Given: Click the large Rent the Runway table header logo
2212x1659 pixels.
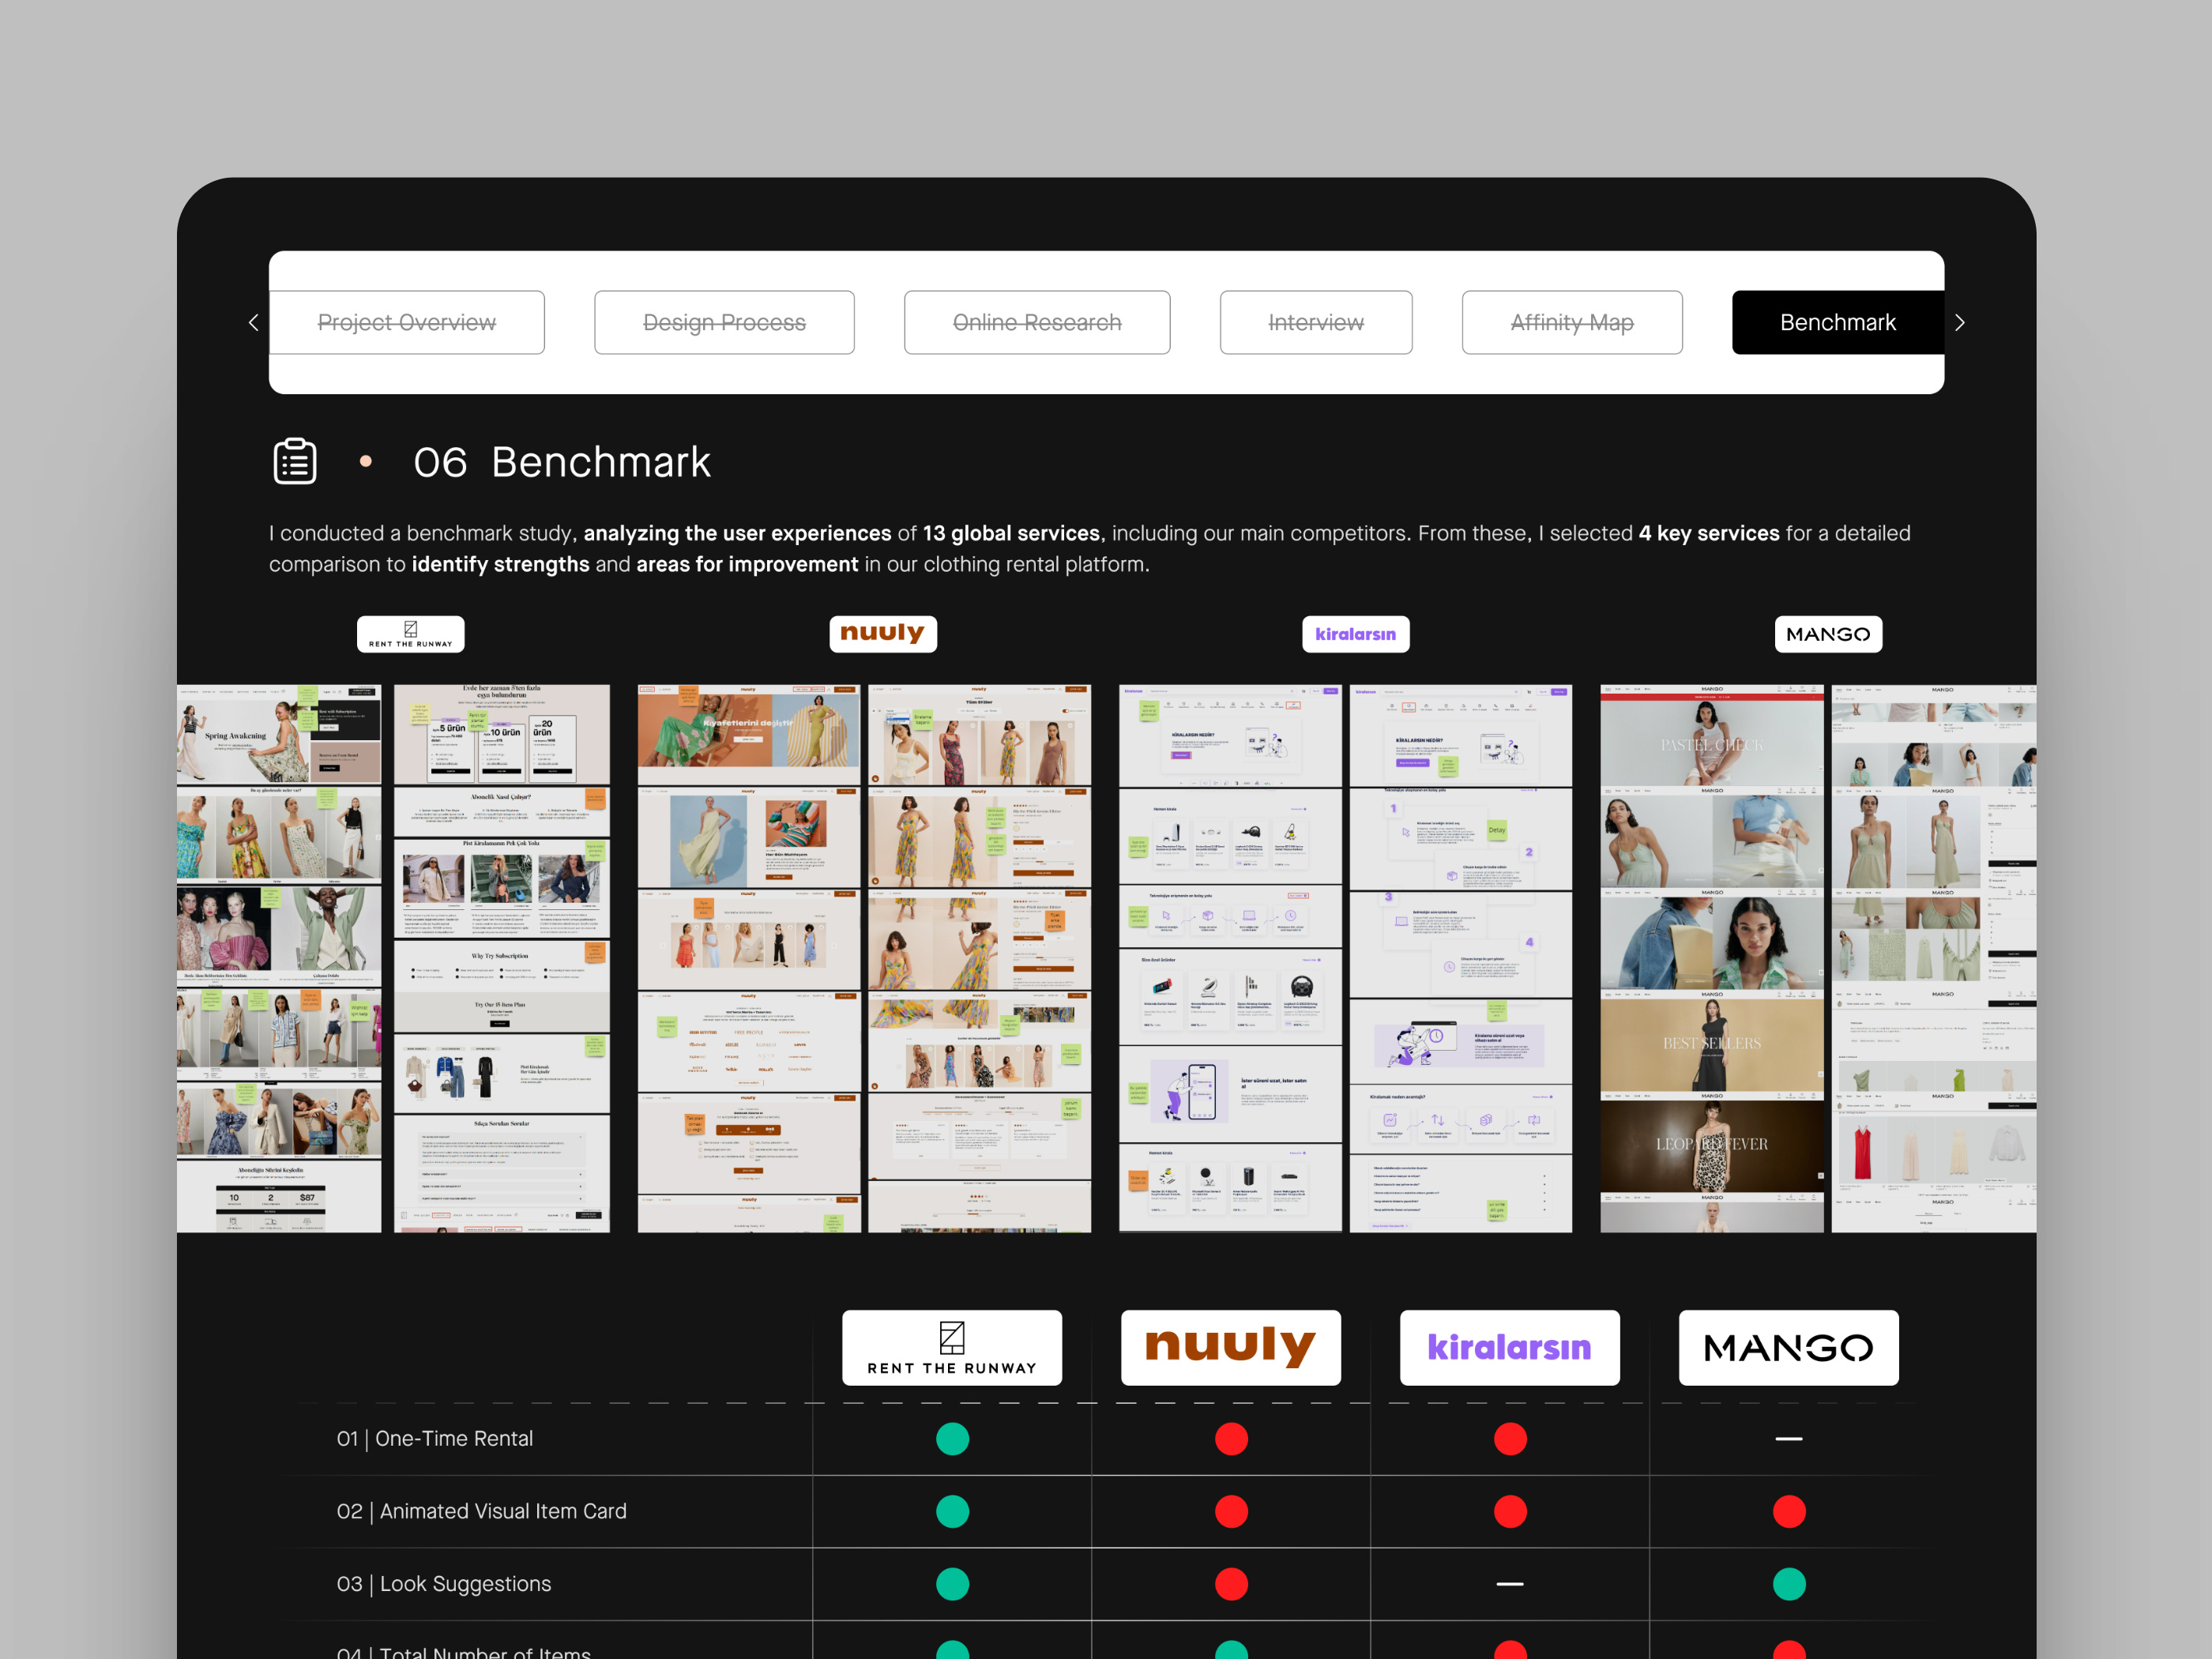Looking at the screenshot, I should [952, 1347].
